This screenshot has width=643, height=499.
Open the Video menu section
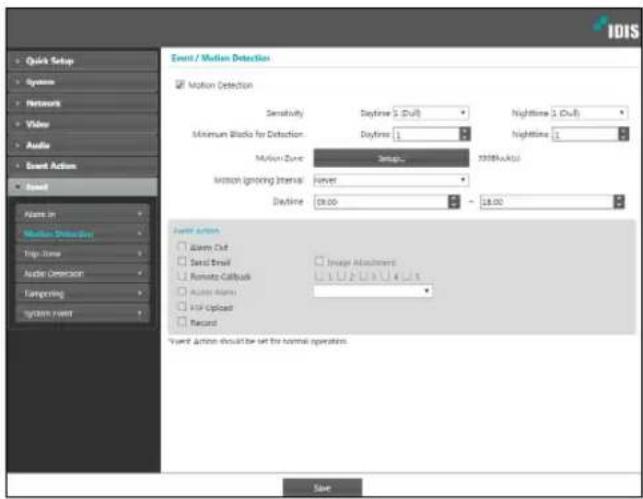coord(82,124)
